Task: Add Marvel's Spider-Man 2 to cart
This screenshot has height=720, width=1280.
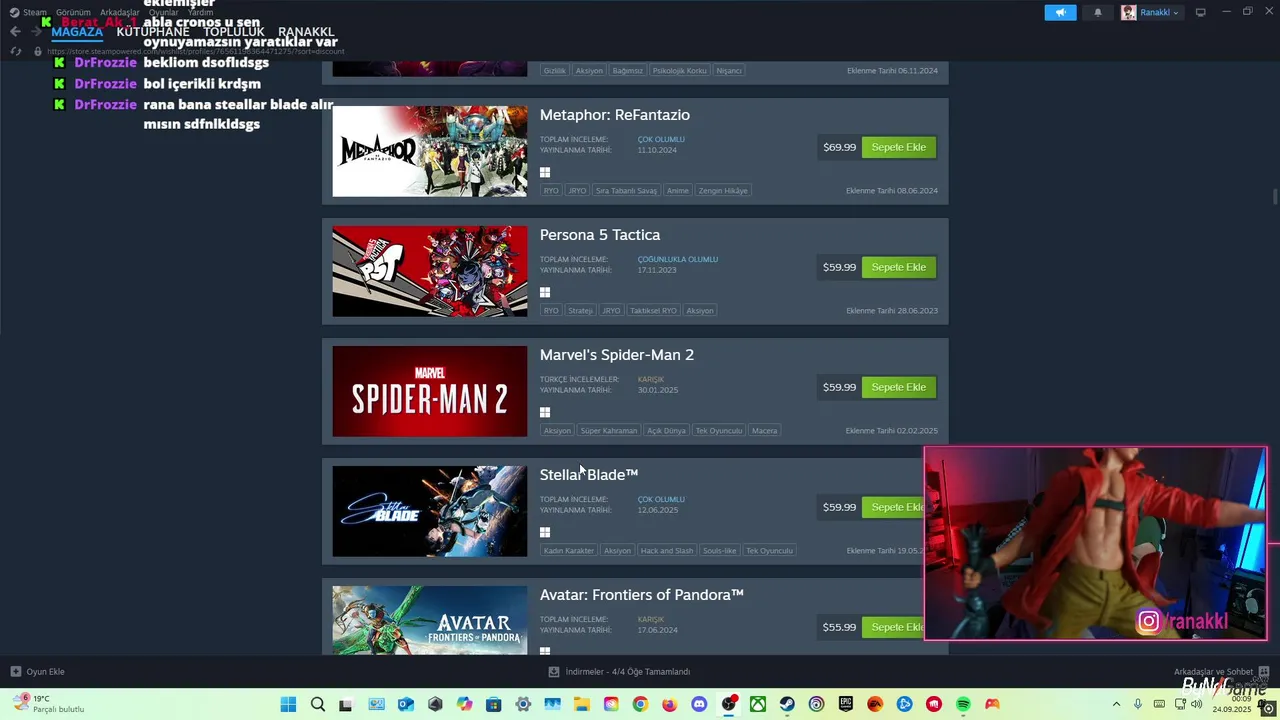Action: (899, 387)
